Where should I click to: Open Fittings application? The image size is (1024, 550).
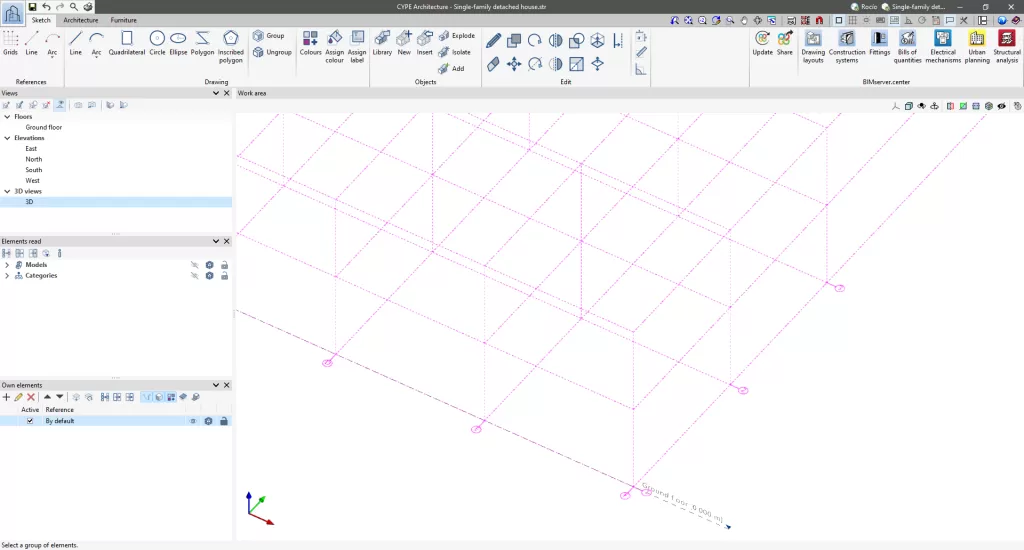tap(880, 43)
